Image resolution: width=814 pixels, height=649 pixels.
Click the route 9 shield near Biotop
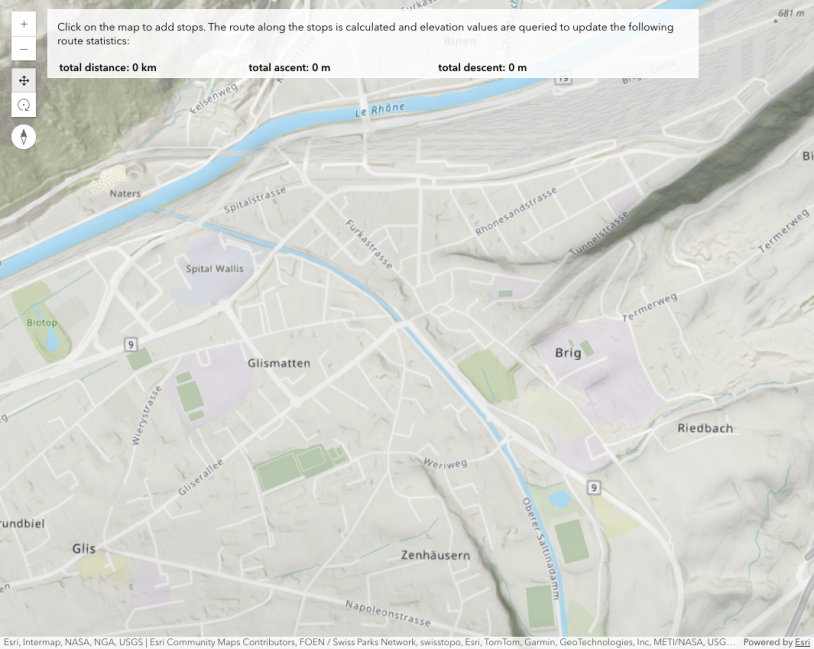tap(130, 344)
